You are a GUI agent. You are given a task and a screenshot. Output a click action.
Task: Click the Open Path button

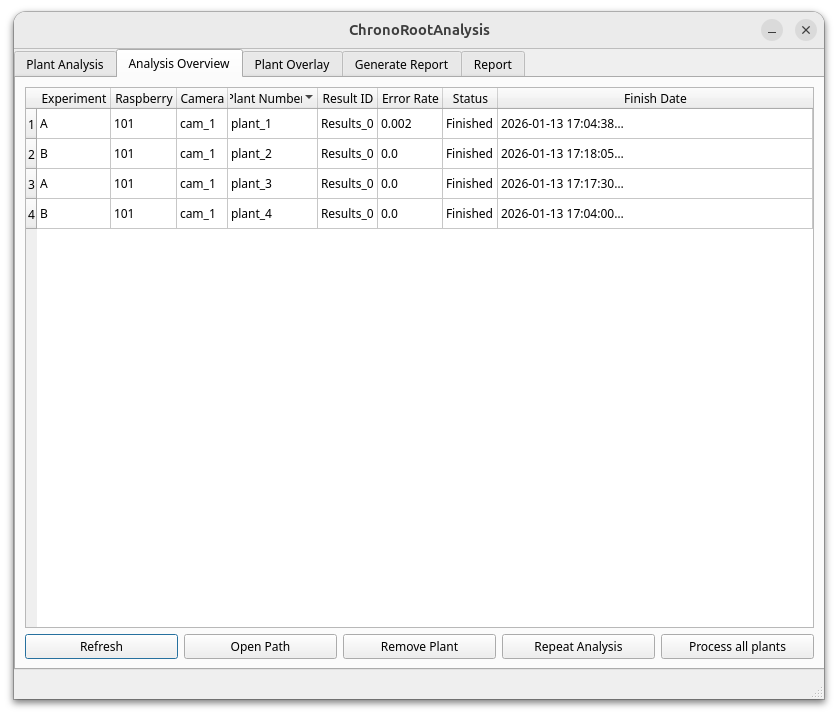tap(260, 646)
